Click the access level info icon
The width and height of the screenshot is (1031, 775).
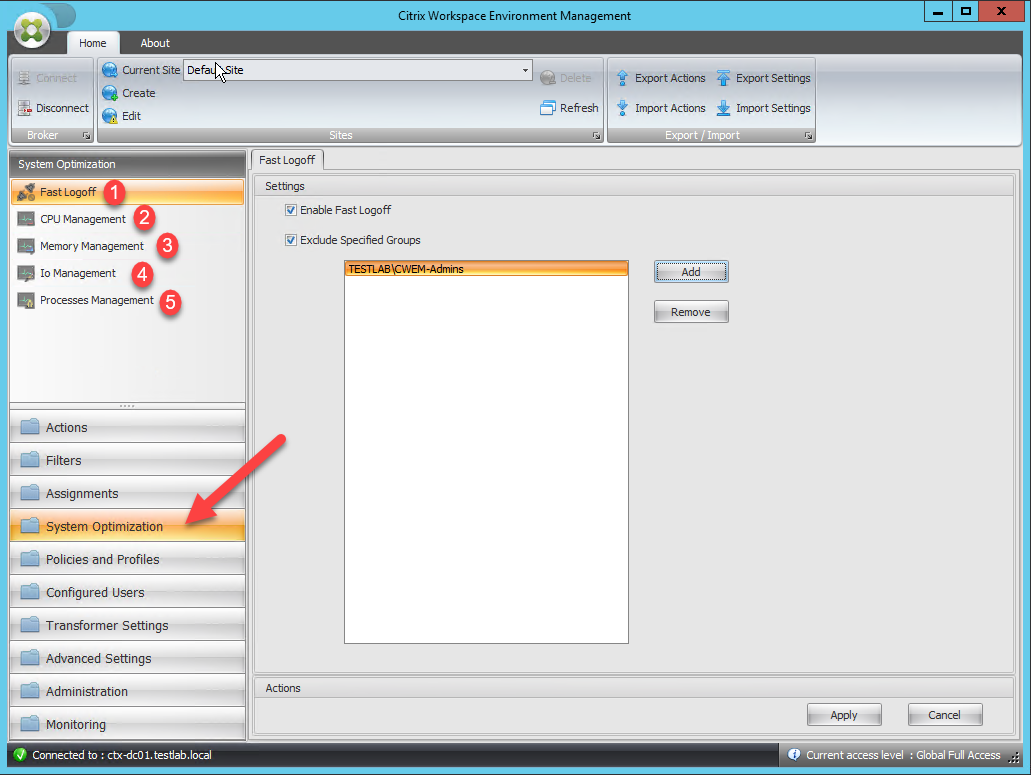tap(794, 755)
